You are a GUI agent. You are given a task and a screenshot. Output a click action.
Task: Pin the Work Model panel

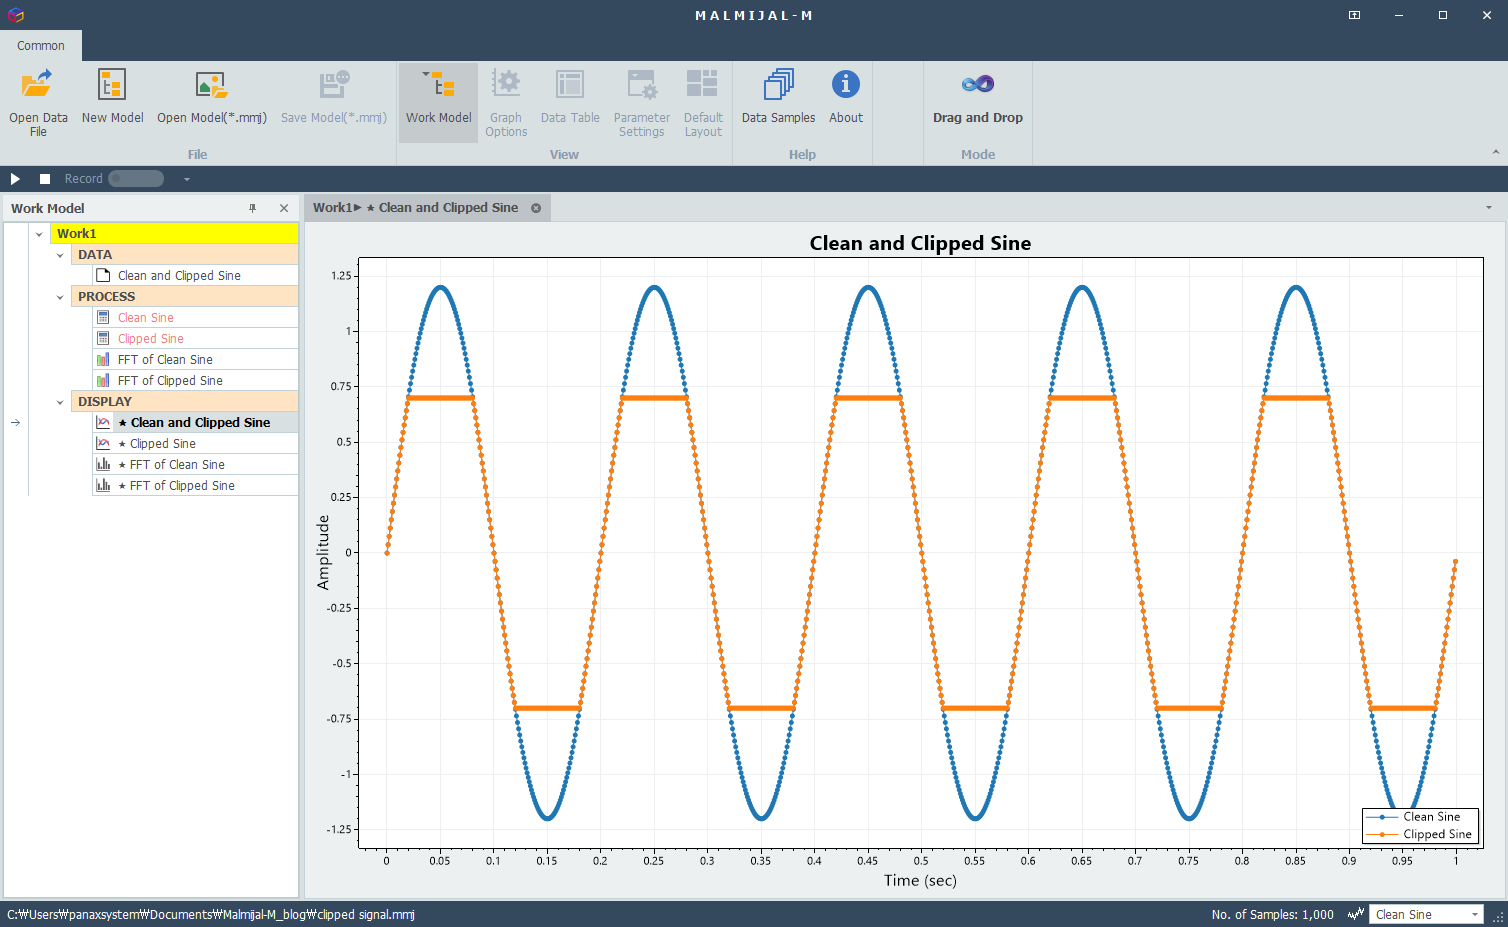(x=253, y=208)
